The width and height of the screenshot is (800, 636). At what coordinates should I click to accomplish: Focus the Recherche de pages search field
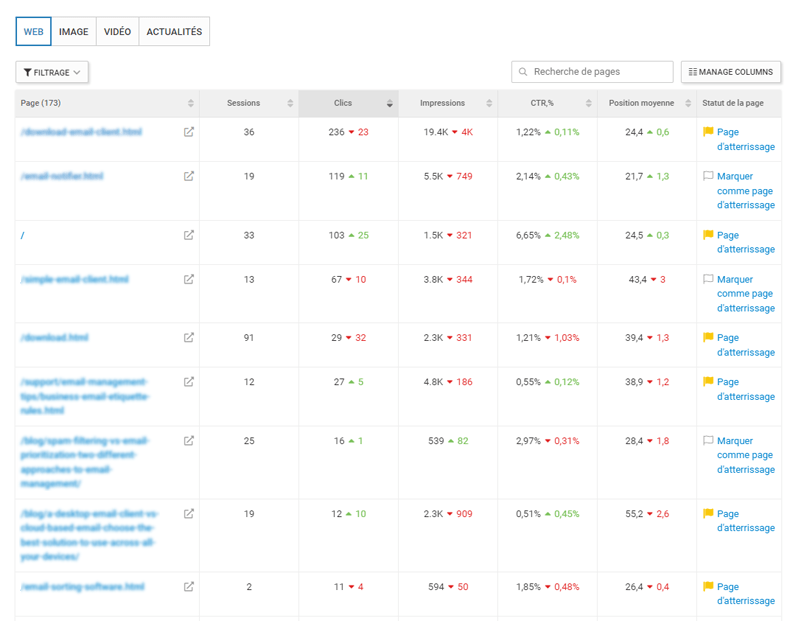(600, 72)
